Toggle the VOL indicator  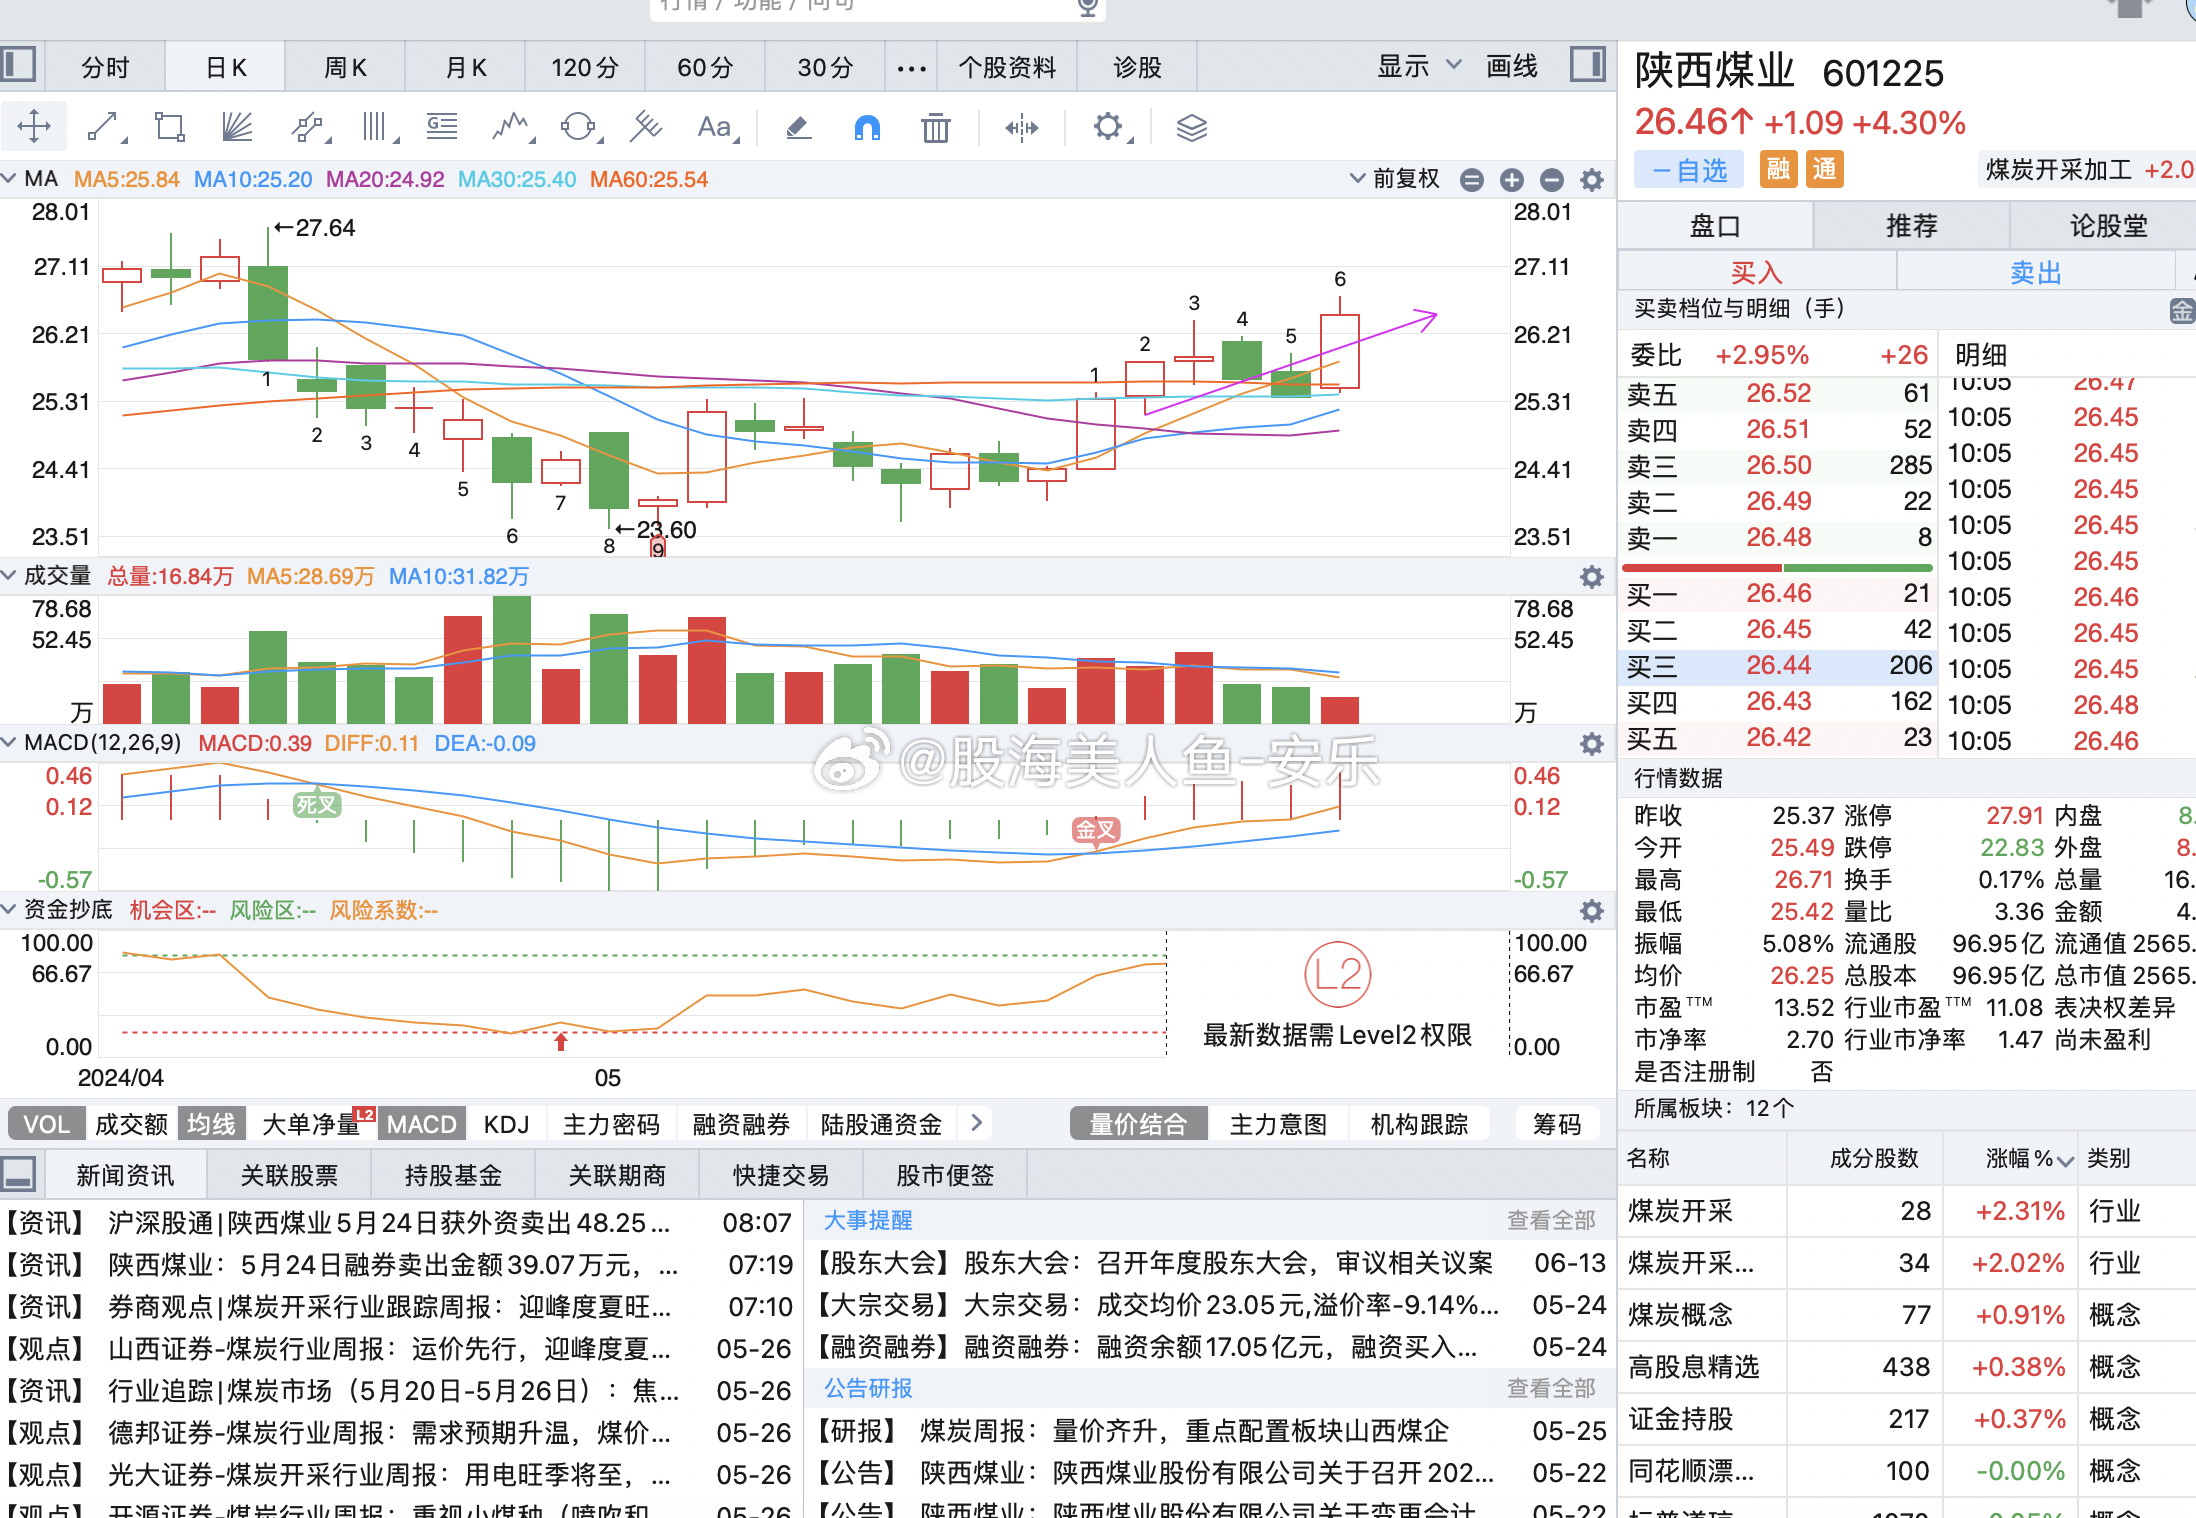47,1123
